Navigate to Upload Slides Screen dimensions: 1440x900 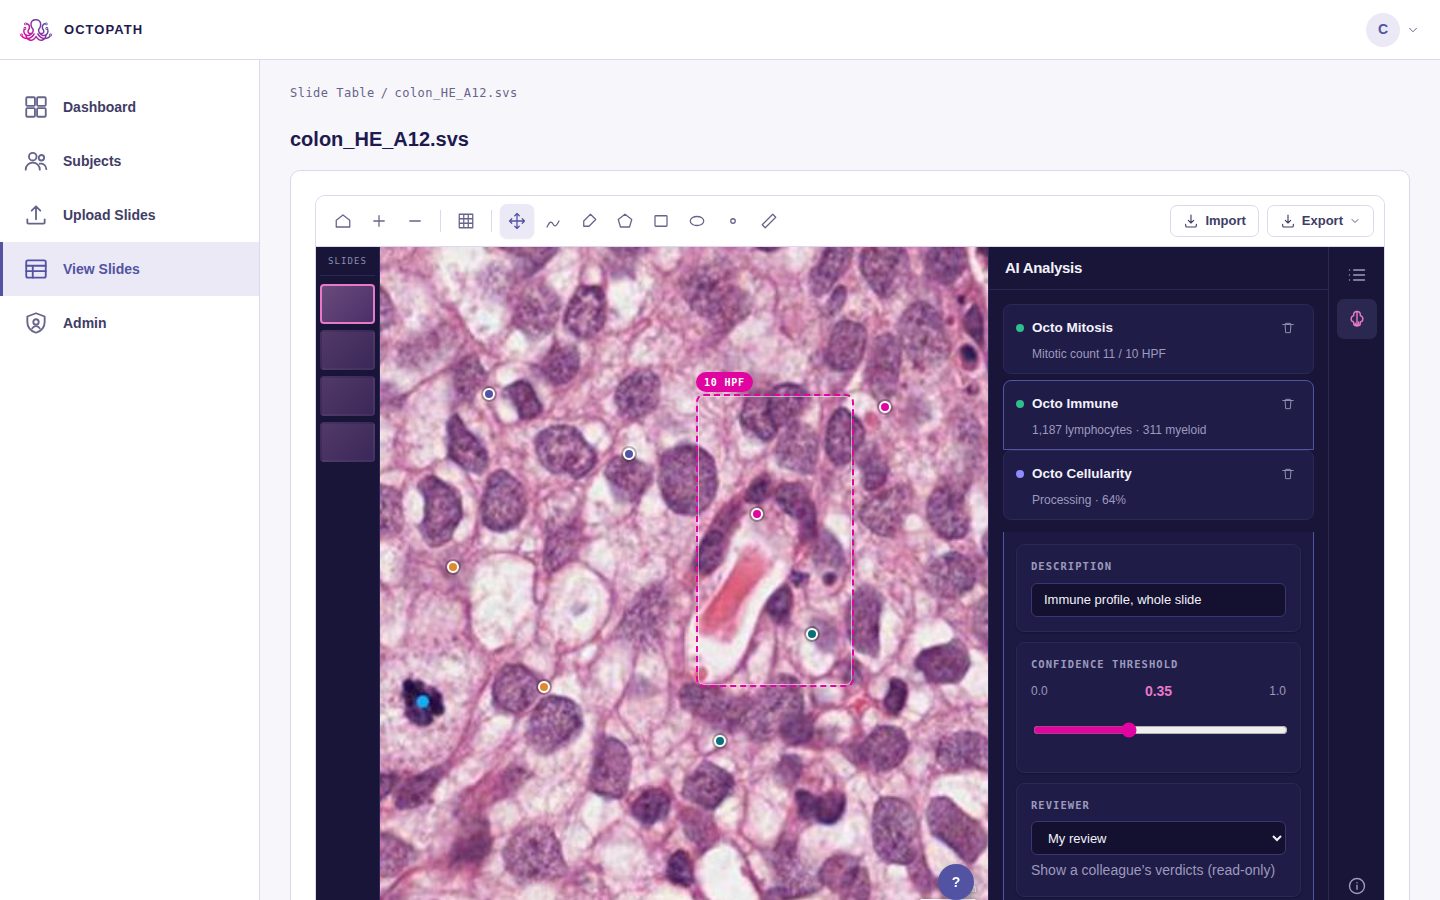pos(130,215)
